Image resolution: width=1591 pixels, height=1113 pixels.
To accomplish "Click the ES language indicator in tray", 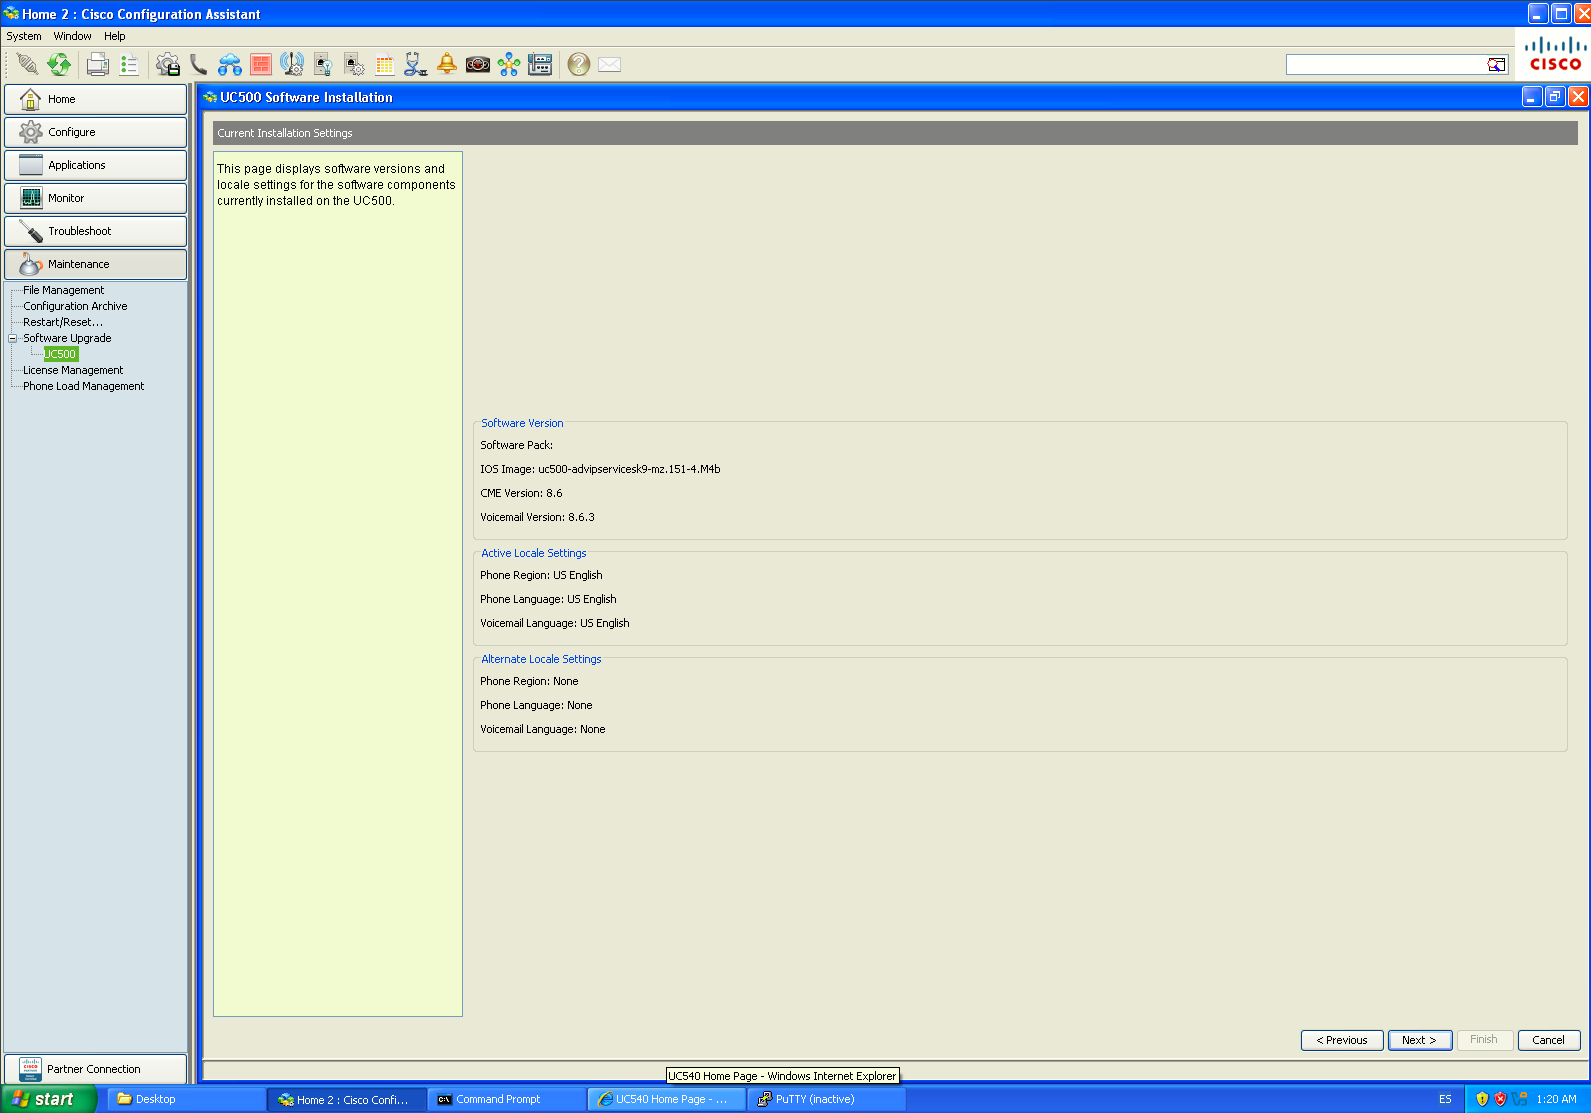I will (1445, 1099).
